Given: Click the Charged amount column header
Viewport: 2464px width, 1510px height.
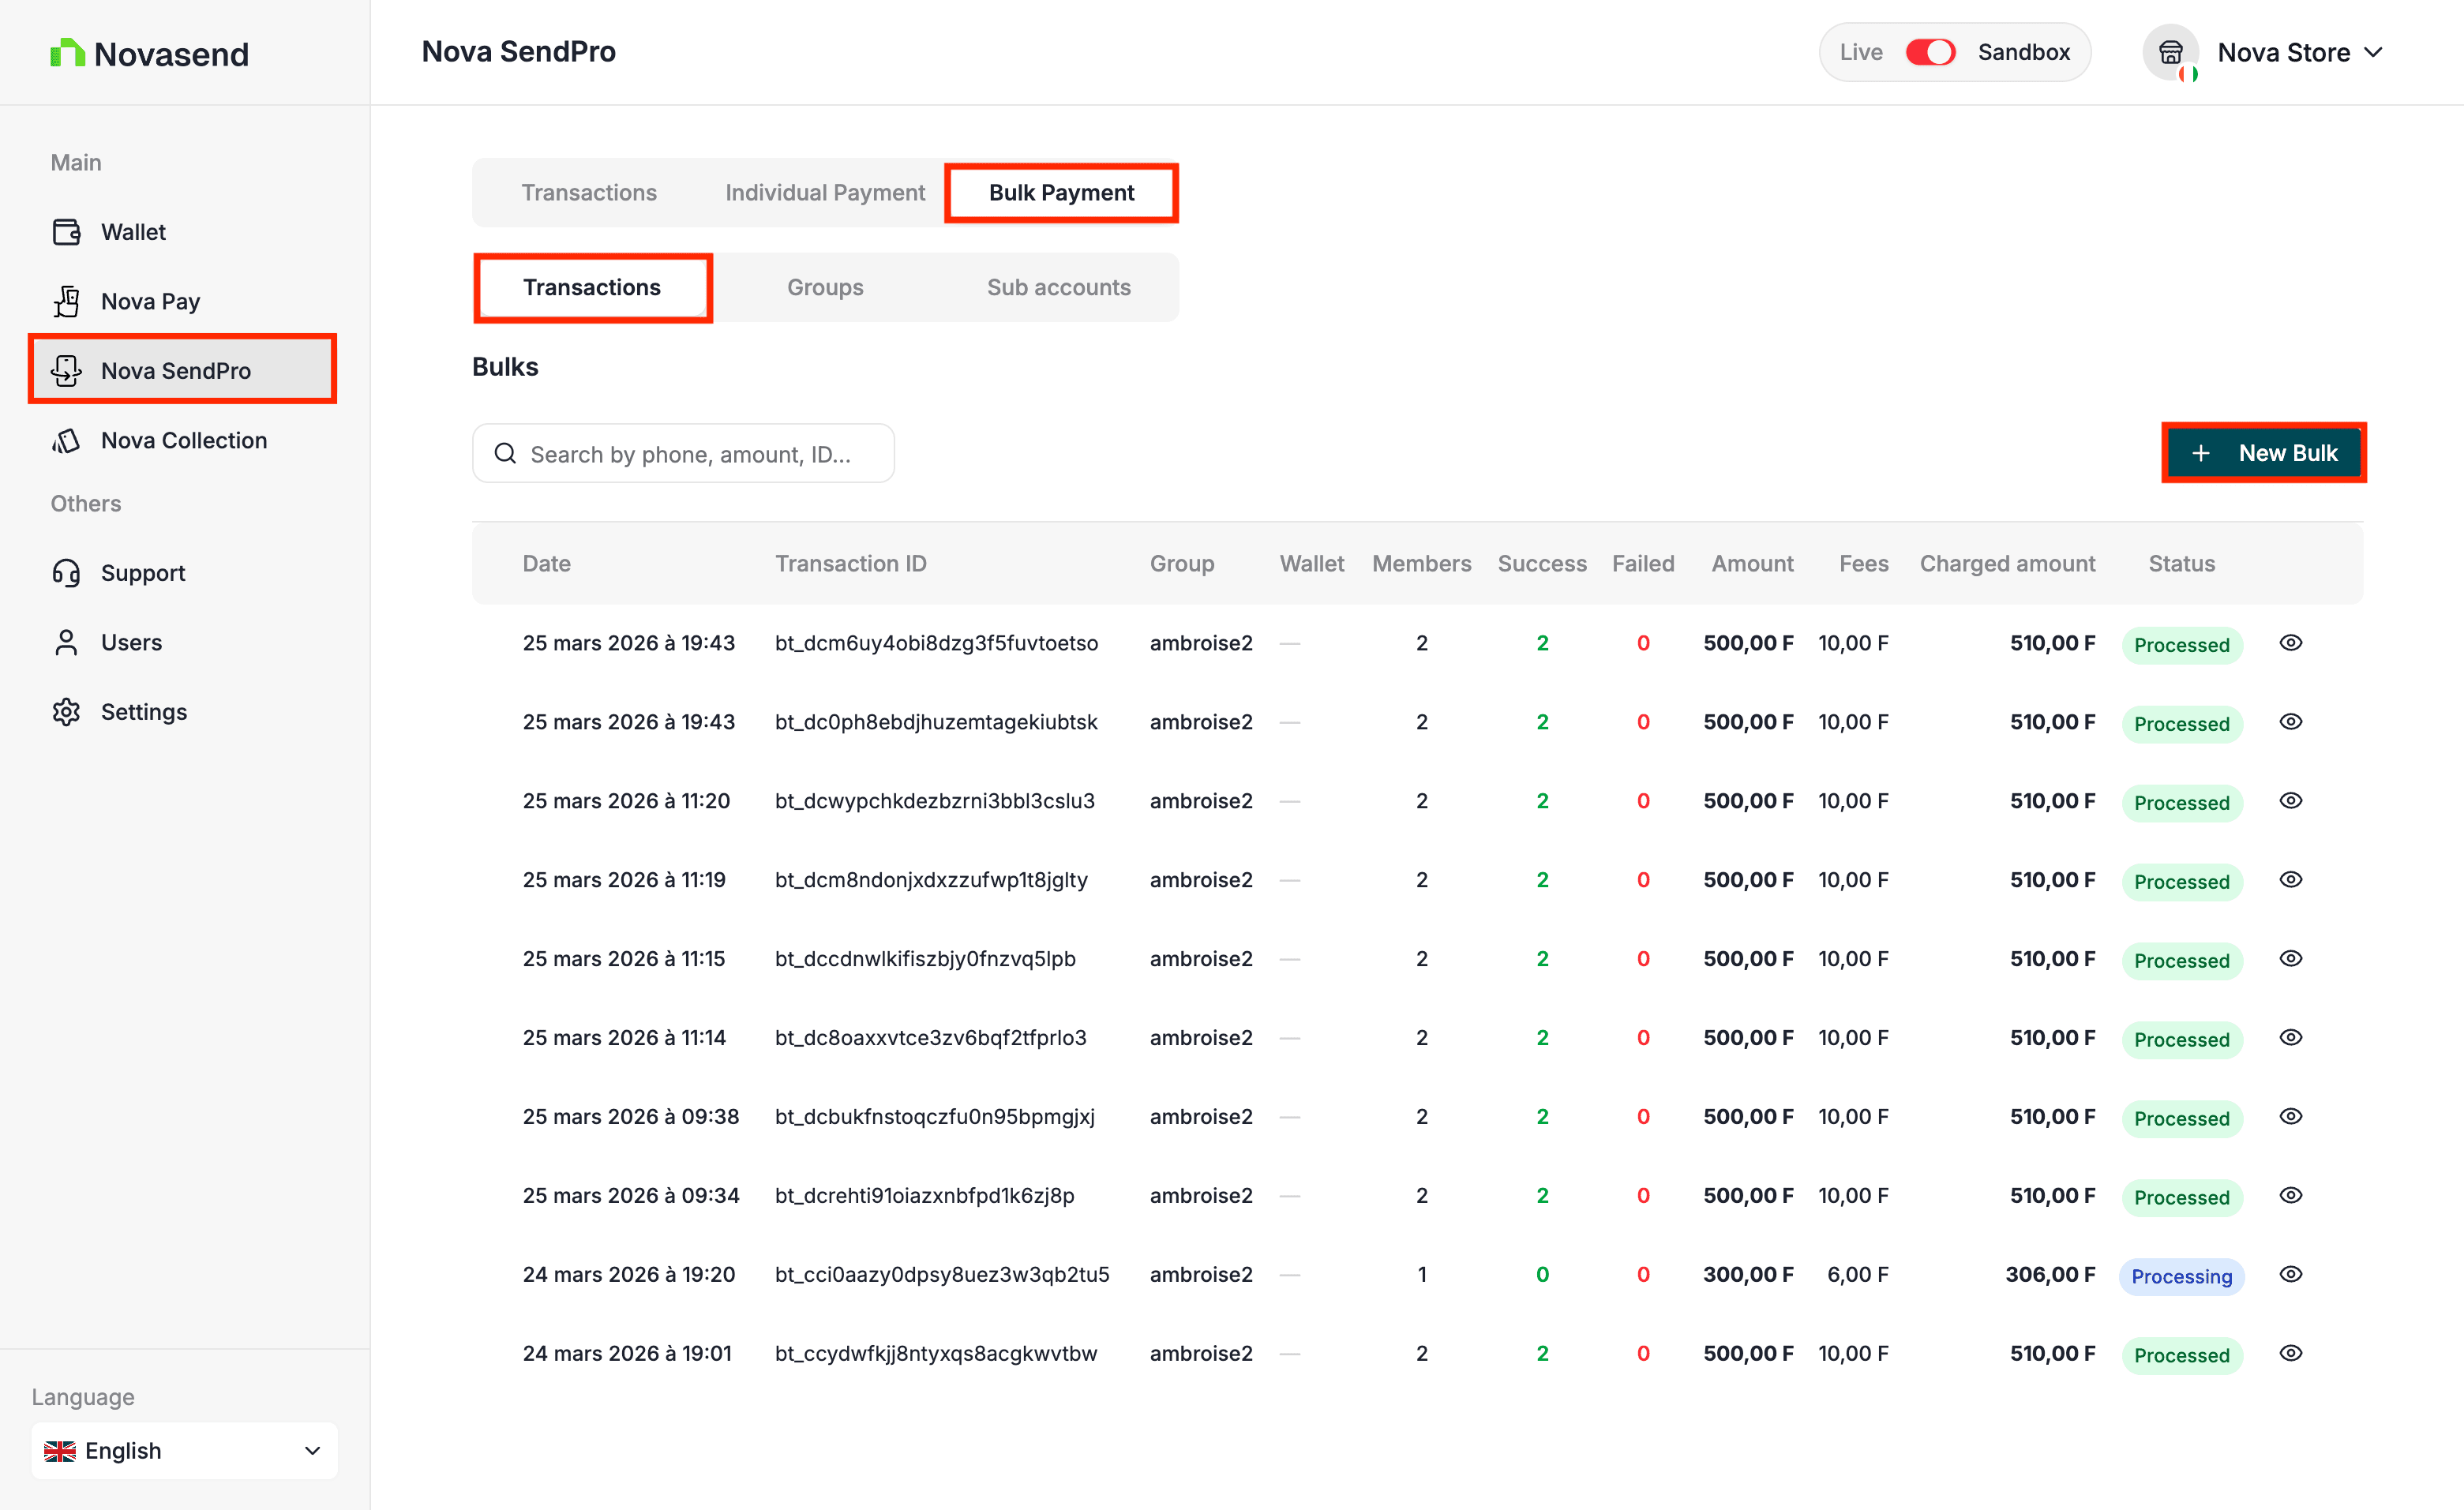Looking at the screenshot, I should 2007,564.
